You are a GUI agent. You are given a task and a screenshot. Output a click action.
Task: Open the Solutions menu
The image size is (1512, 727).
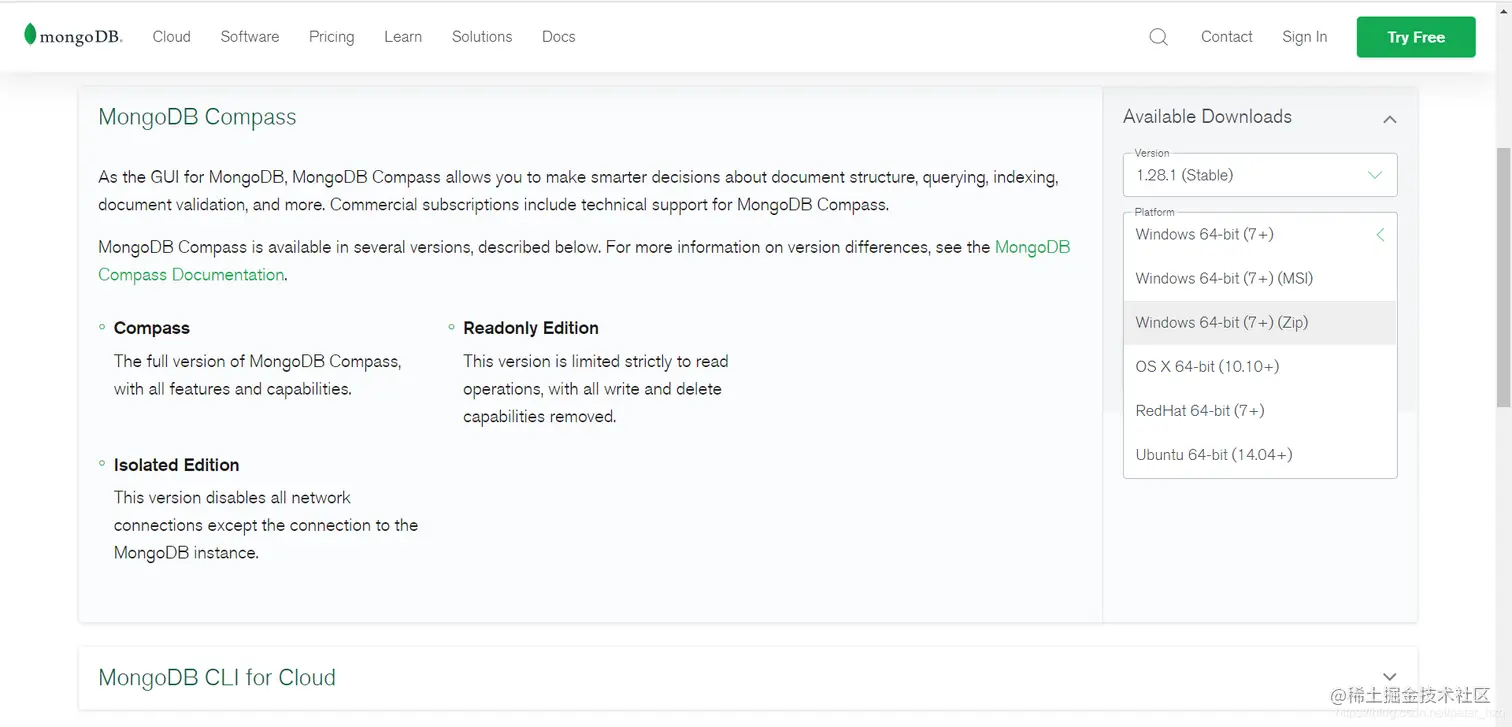point(482,36)
